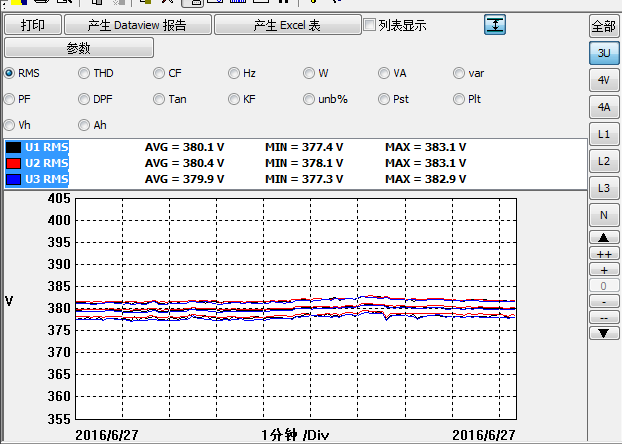Select the THD radio button
The image size is (622, 444).
[x=84, y=73]
